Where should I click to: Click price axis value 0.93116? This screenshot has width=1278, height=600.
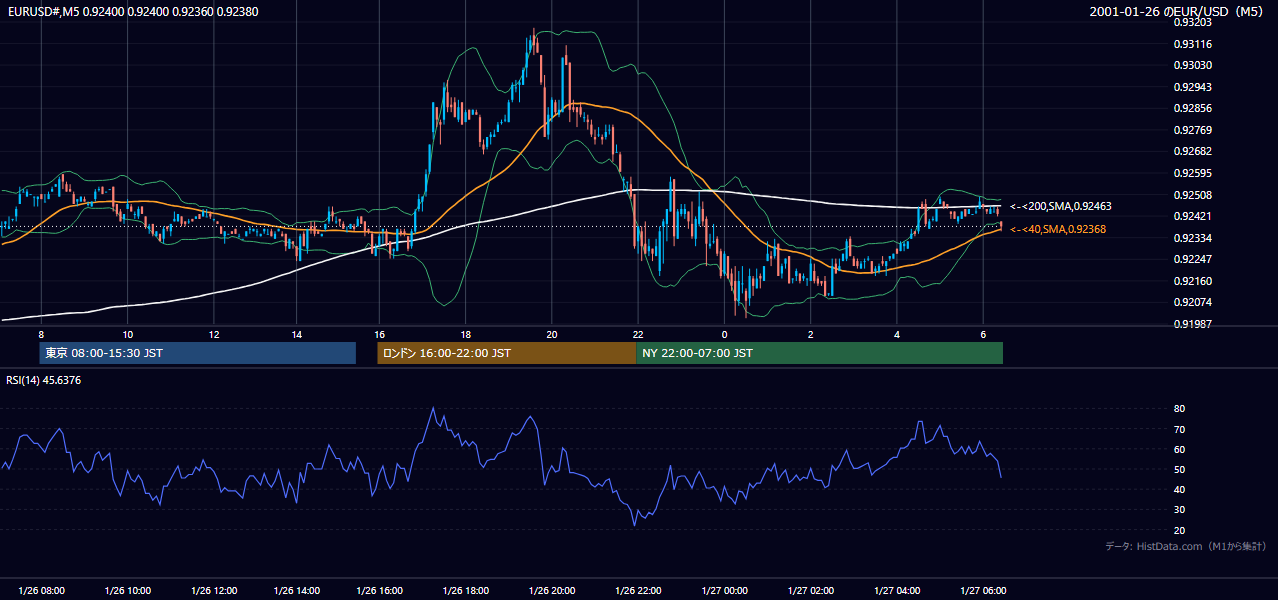(x=1193, y=44)
